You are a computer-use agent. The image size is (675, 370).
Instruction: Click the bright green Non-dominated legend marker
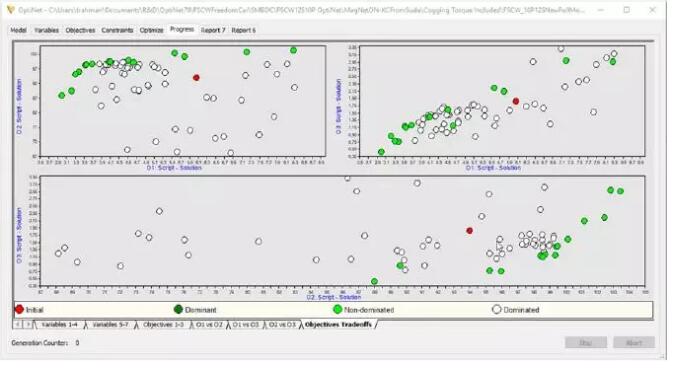click(338, 309)
